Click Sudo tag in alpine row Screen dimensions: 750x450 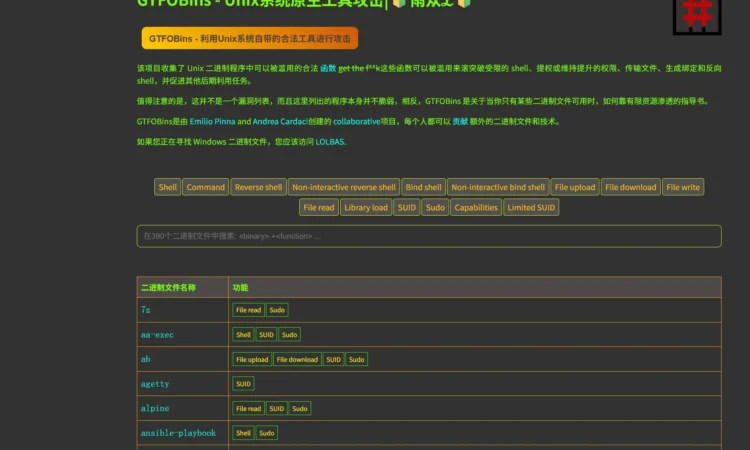coord(300,408)
